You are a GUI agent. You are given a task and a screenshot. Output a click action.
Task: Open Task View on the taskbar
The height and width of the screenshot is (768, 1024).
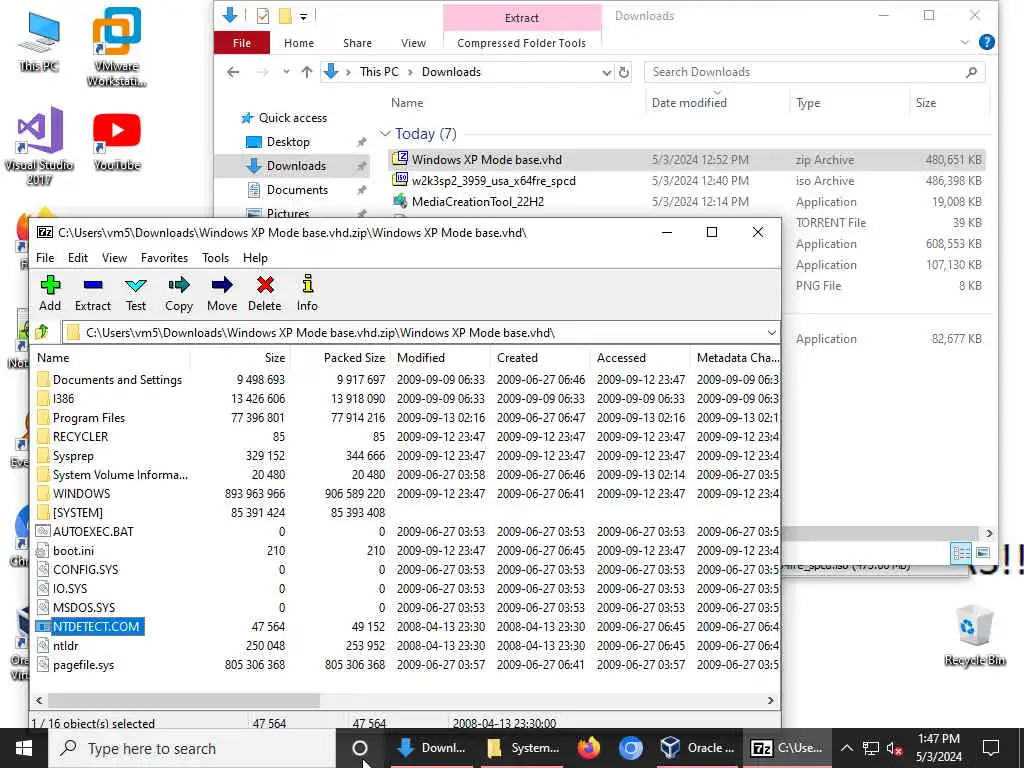pos(360,748)
